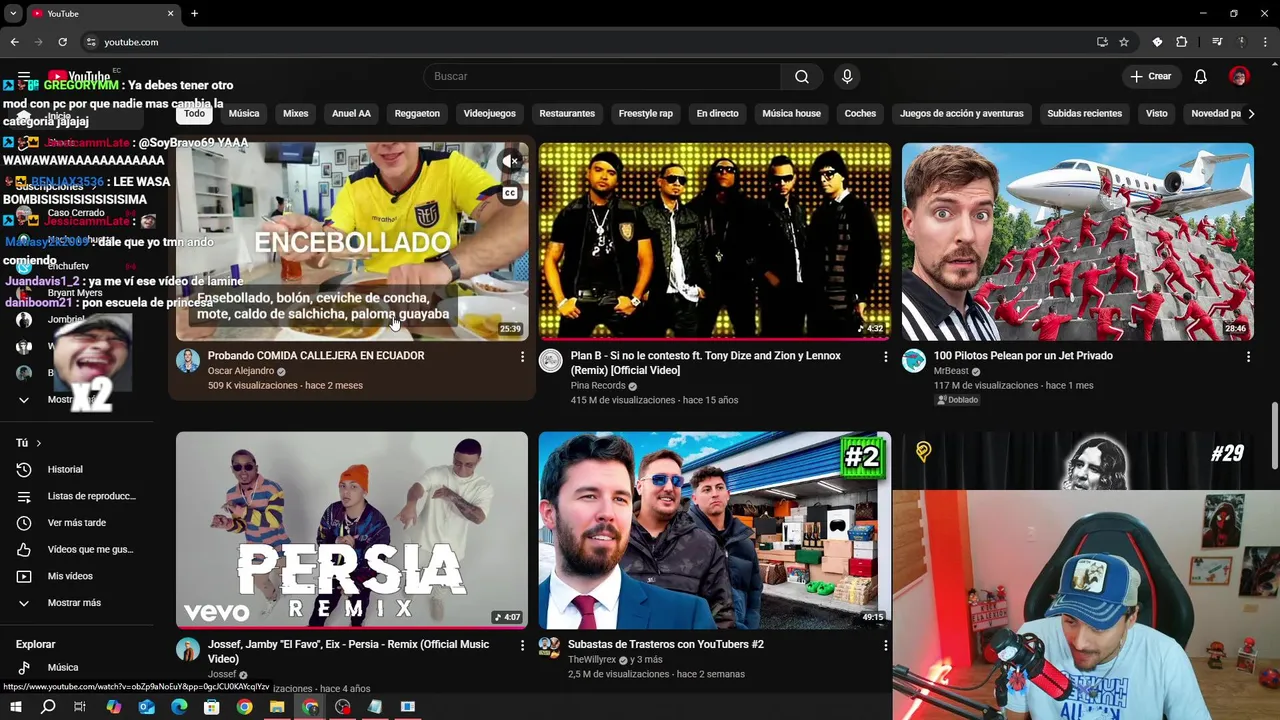Select the Mixes filter chip
Viewport: 1280px width, 720px height.
pos(296,114)
